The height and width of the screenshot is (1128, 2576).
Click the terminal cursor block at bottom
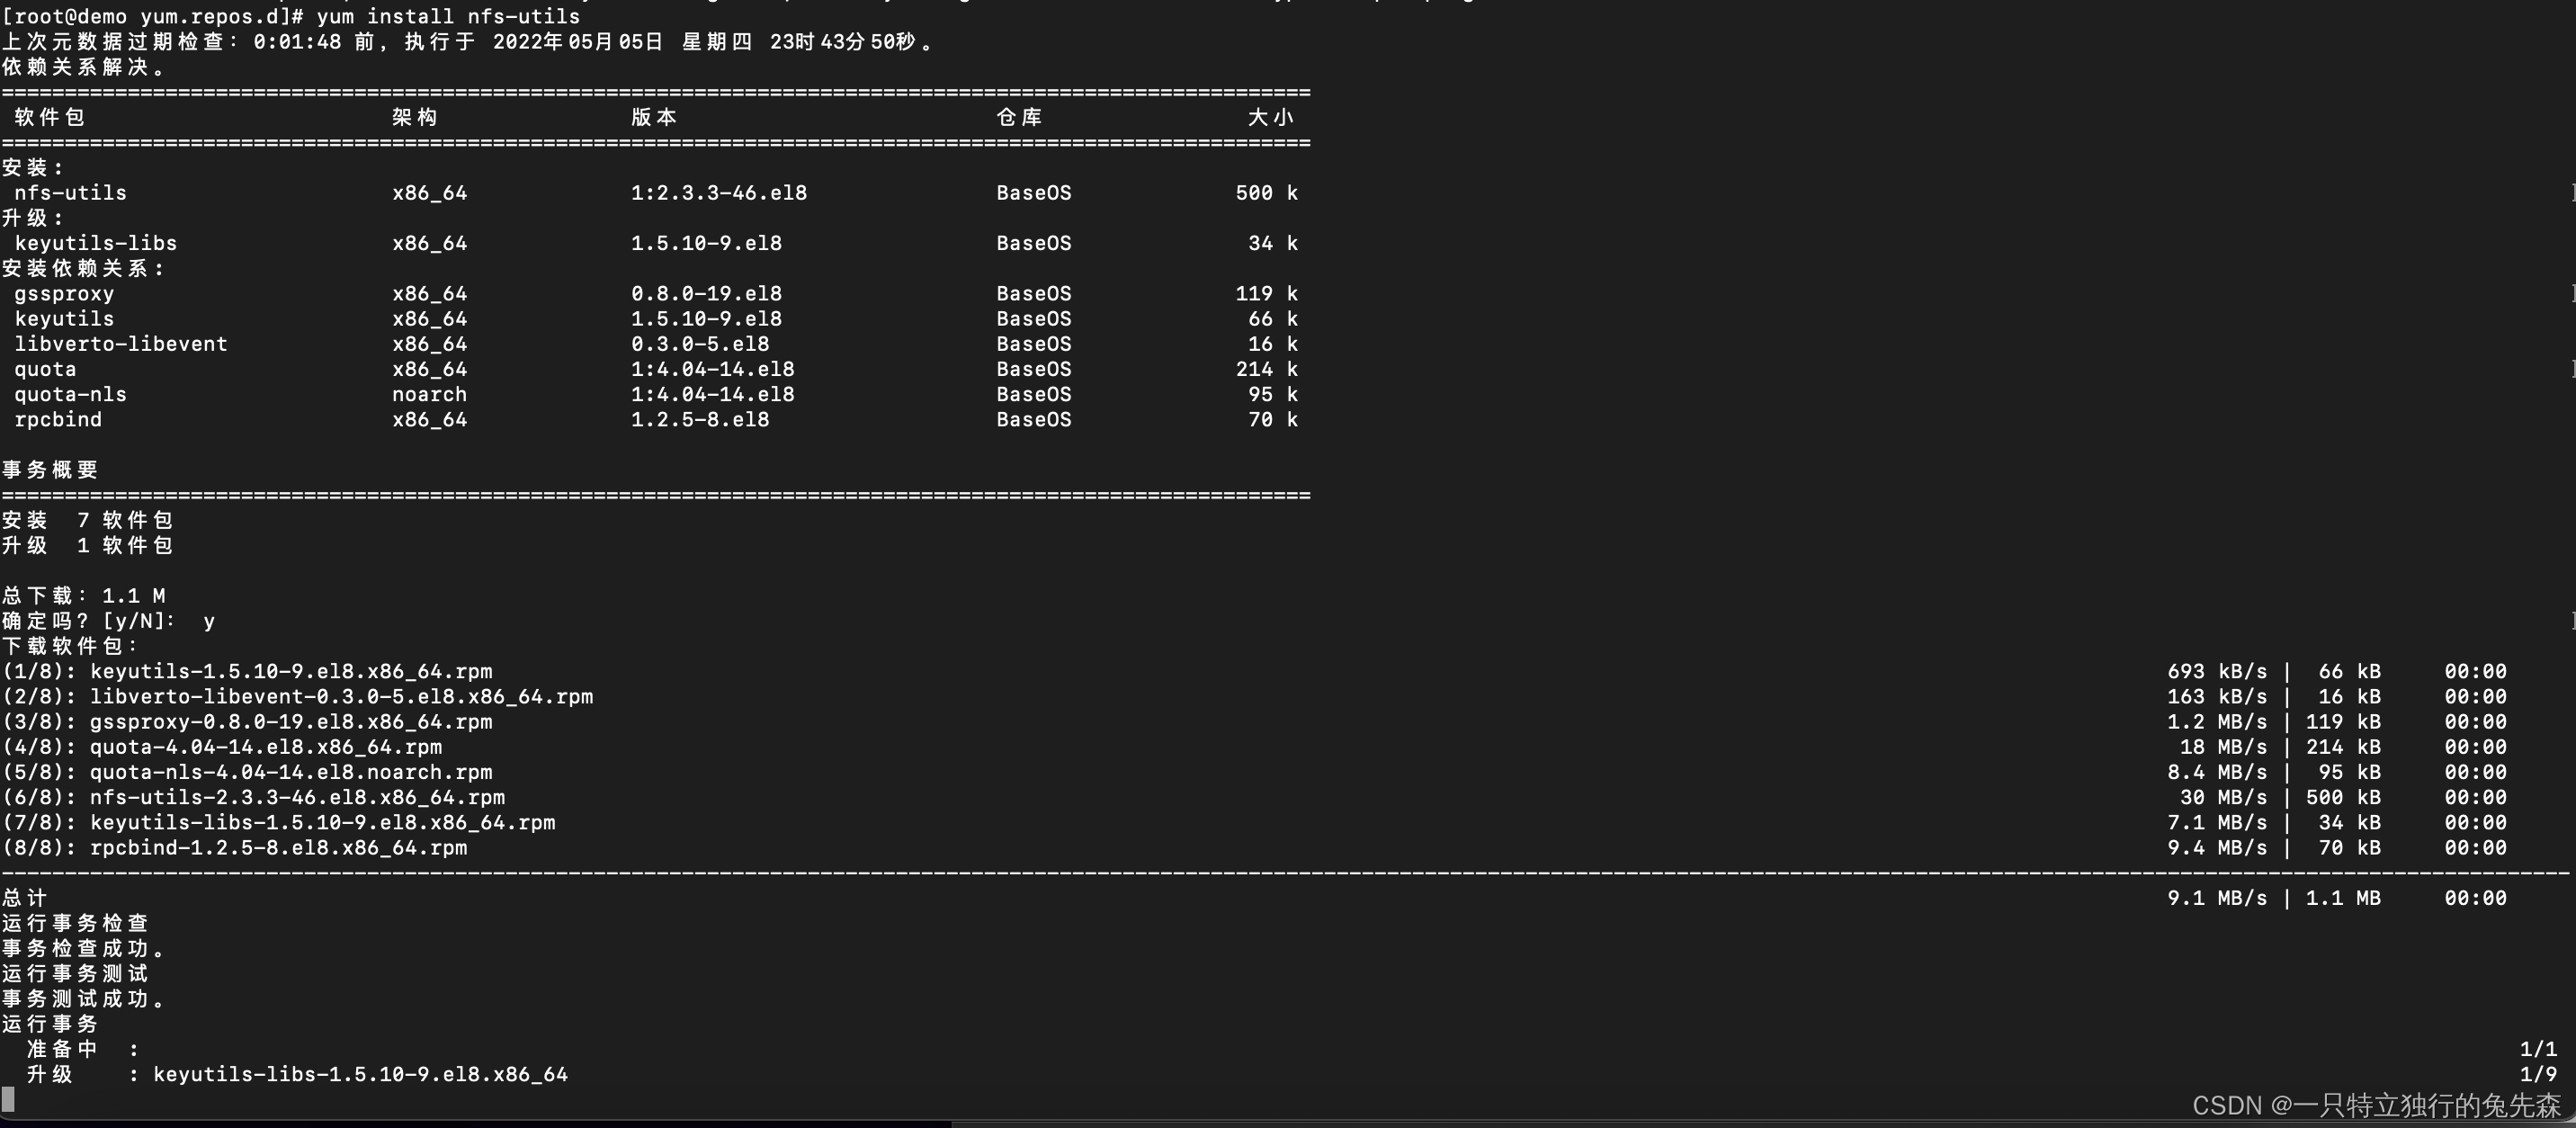click(8, 1100)
